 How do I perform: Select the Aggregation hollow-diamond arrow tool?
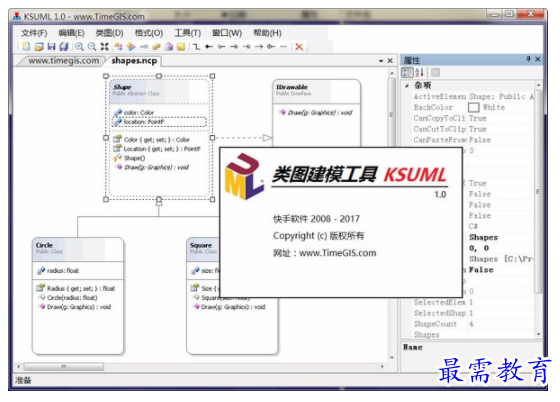click(221, 46)
